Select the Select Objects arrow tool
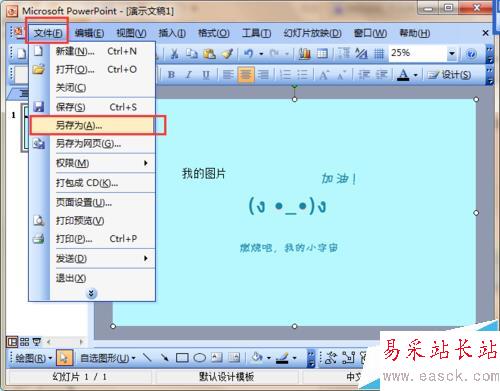The width and height of the screenshot is (500, 391). click(x=64, y=358)
